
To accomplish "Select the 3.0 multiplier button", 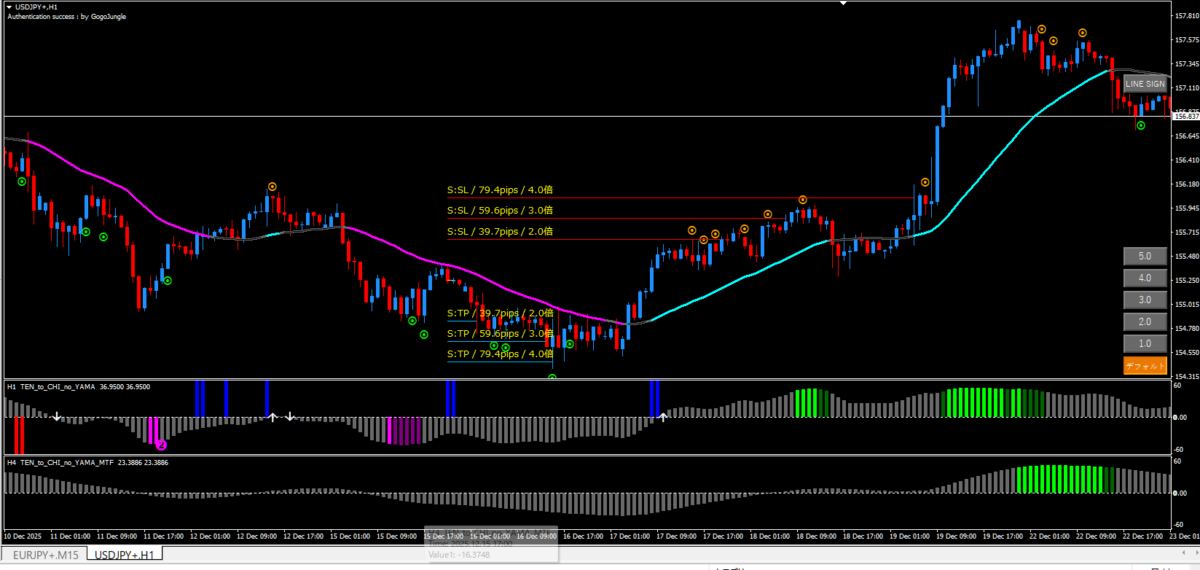I will [x=1145, y=299].
